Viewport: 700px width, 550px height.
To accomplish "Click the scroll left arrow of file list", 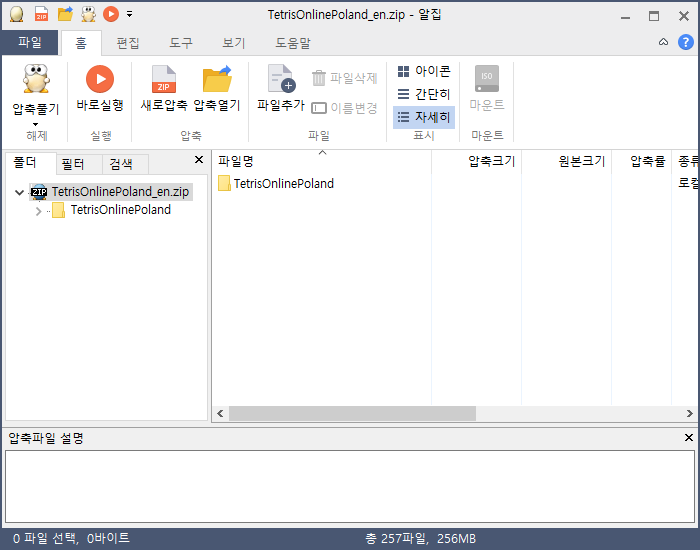I will tap(220, 413).
